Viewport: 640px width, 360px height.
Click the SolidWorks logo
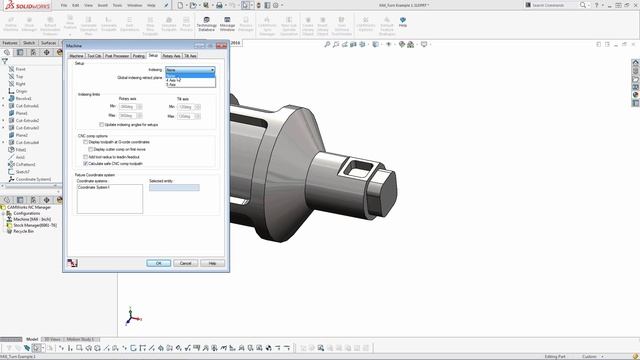coord(28,6)
